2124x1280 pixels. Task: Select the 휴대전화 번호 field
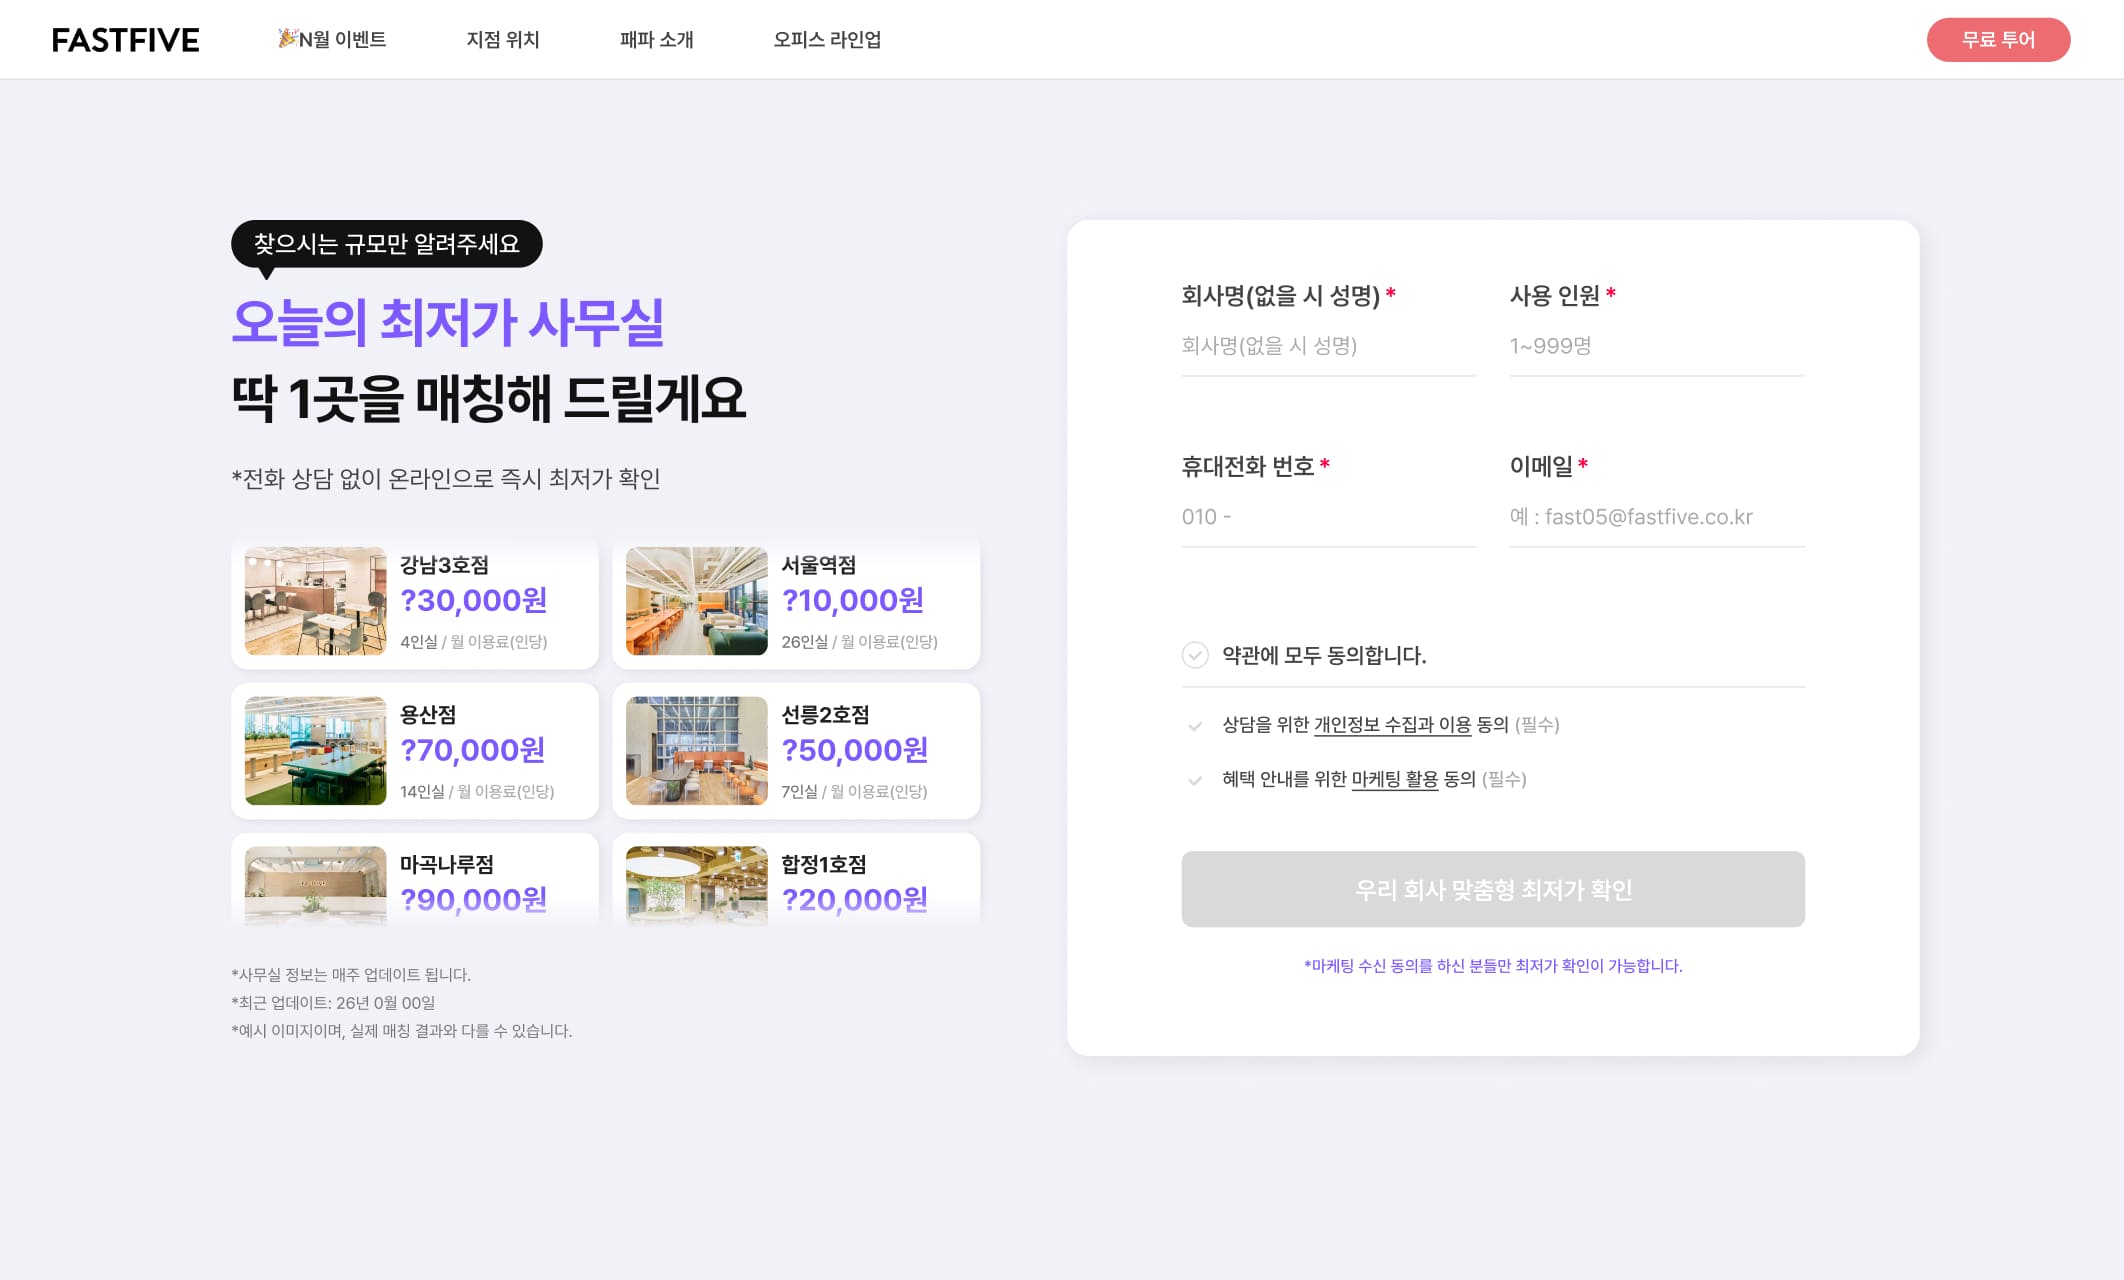1329,517
